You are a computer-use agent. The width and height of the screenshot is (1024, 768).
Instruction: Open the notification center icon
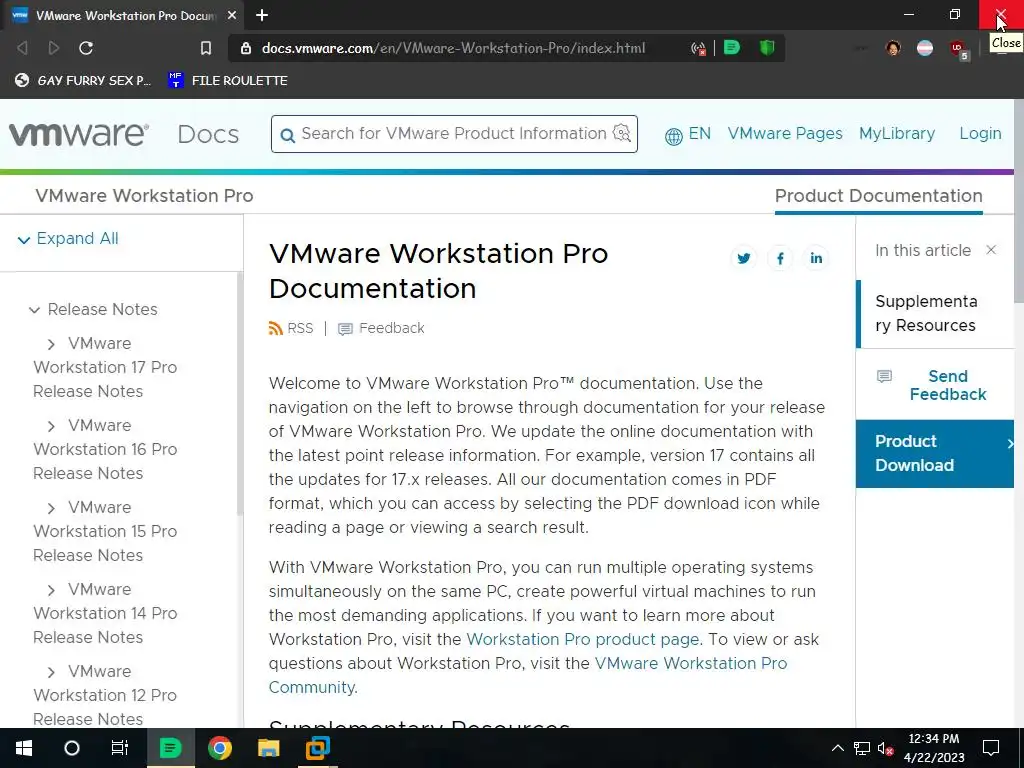point(991,748)
